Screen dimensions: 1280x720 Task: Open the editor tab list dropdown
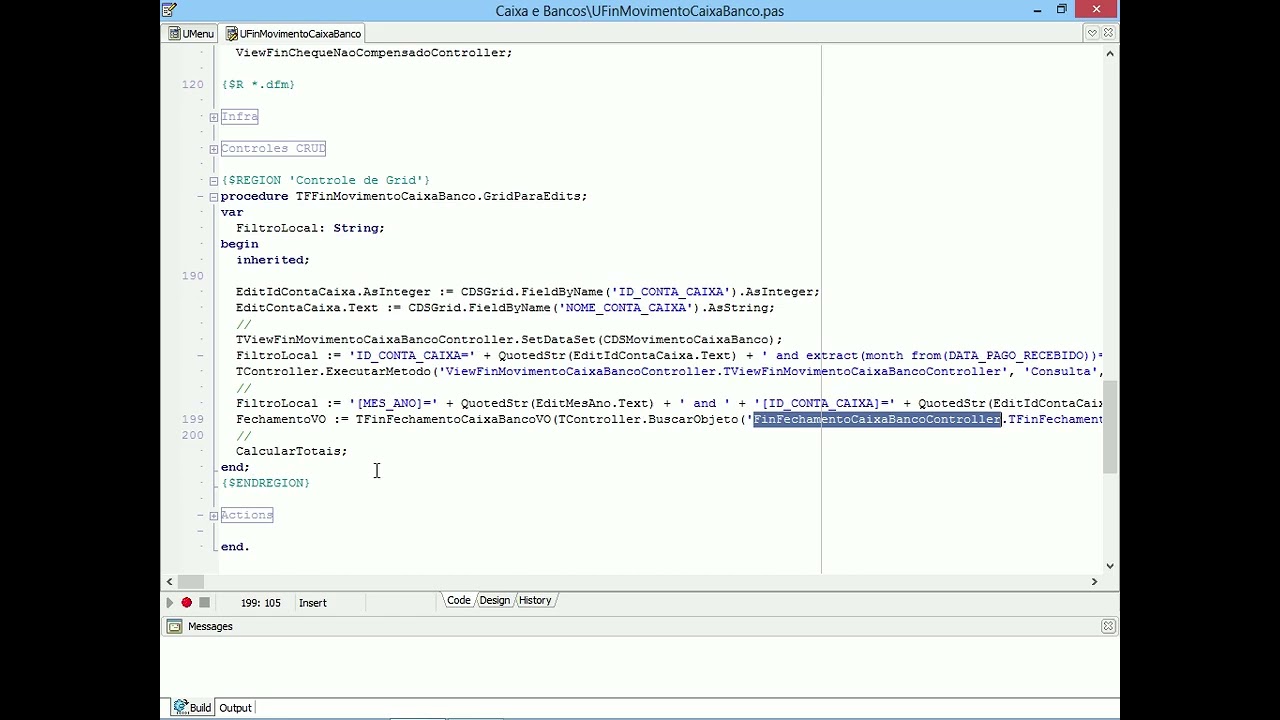[1092, 33]
